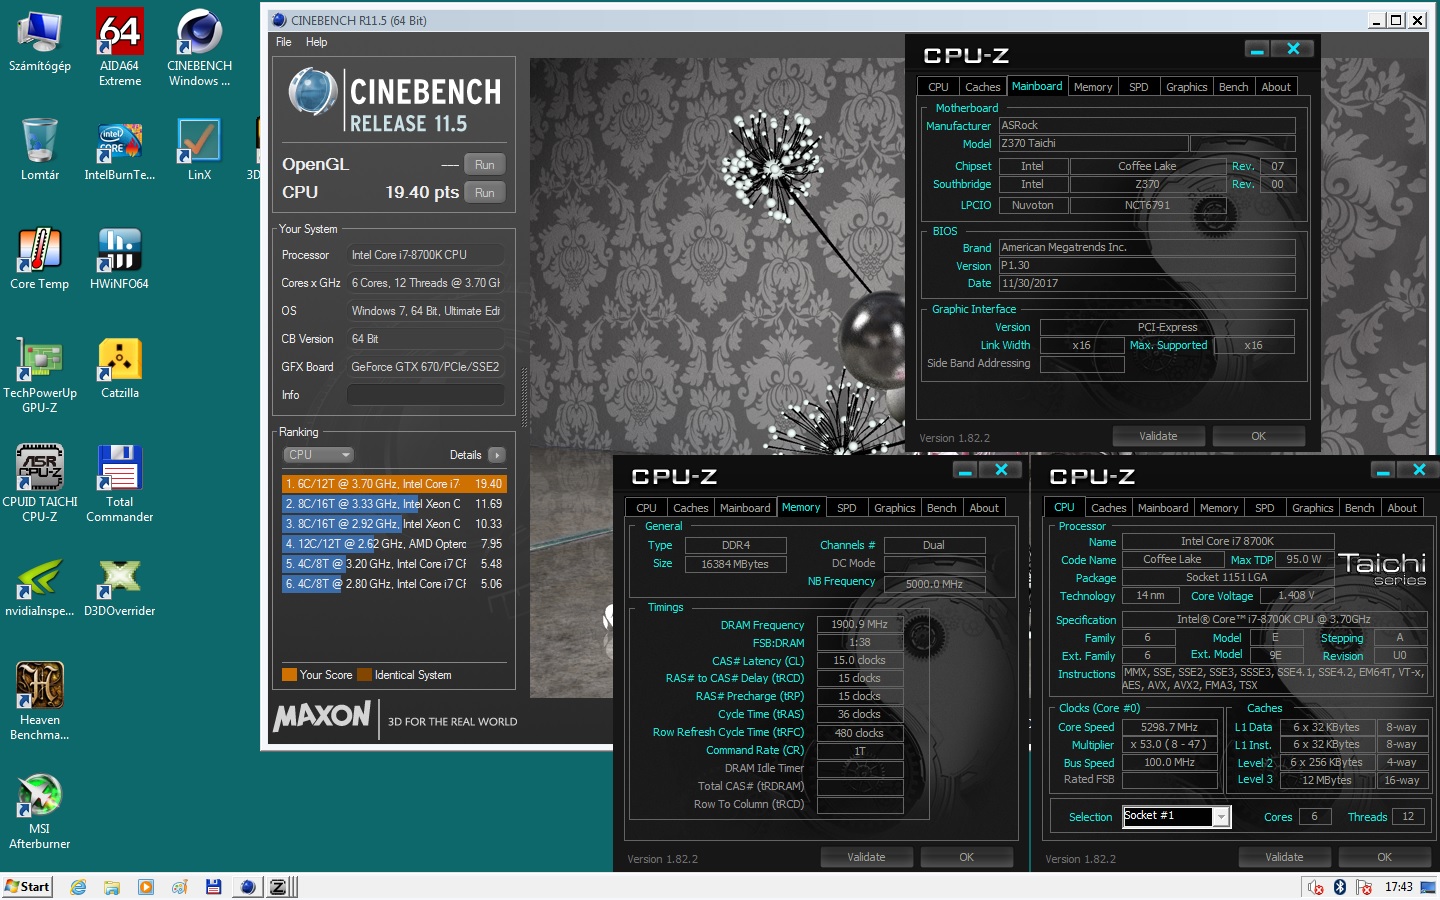Click orange Your Score legend swatch
1440x900 pixels.
coord(289,675)
